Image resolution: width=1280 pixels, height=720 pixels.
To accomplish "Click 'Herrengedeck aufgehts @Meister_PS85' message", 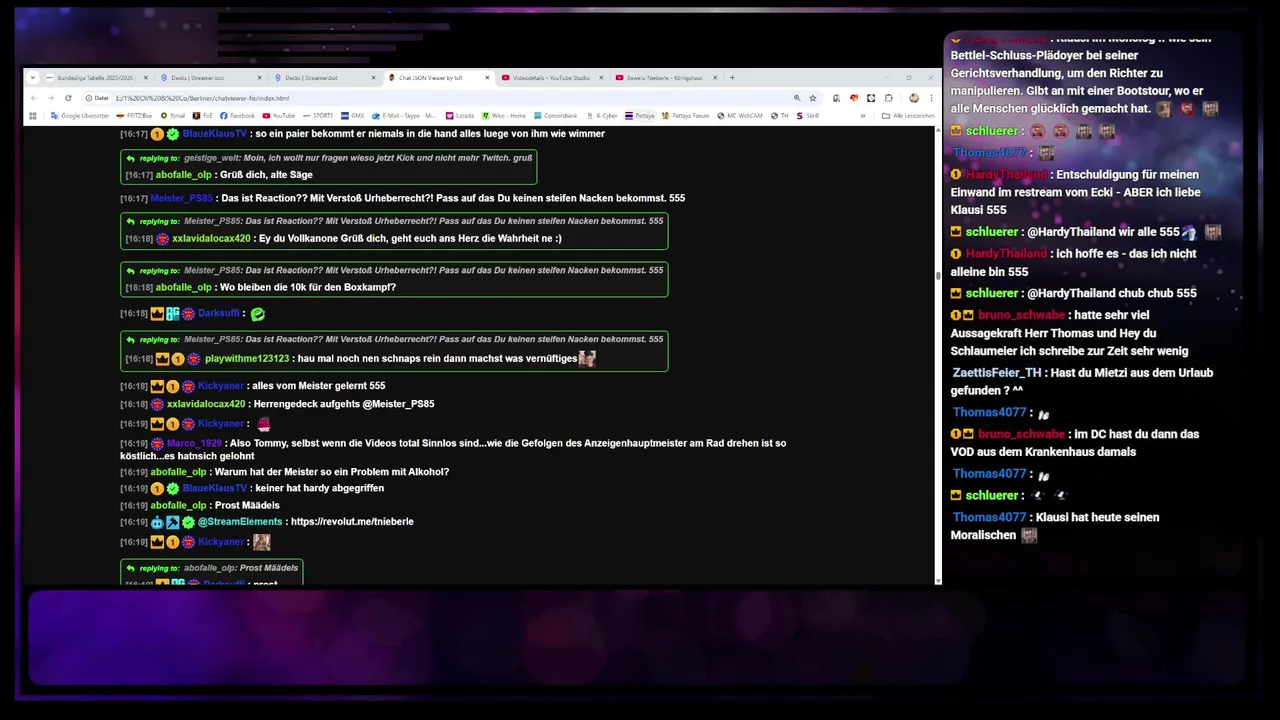I will pyautogui.click(x=344, y=404).
